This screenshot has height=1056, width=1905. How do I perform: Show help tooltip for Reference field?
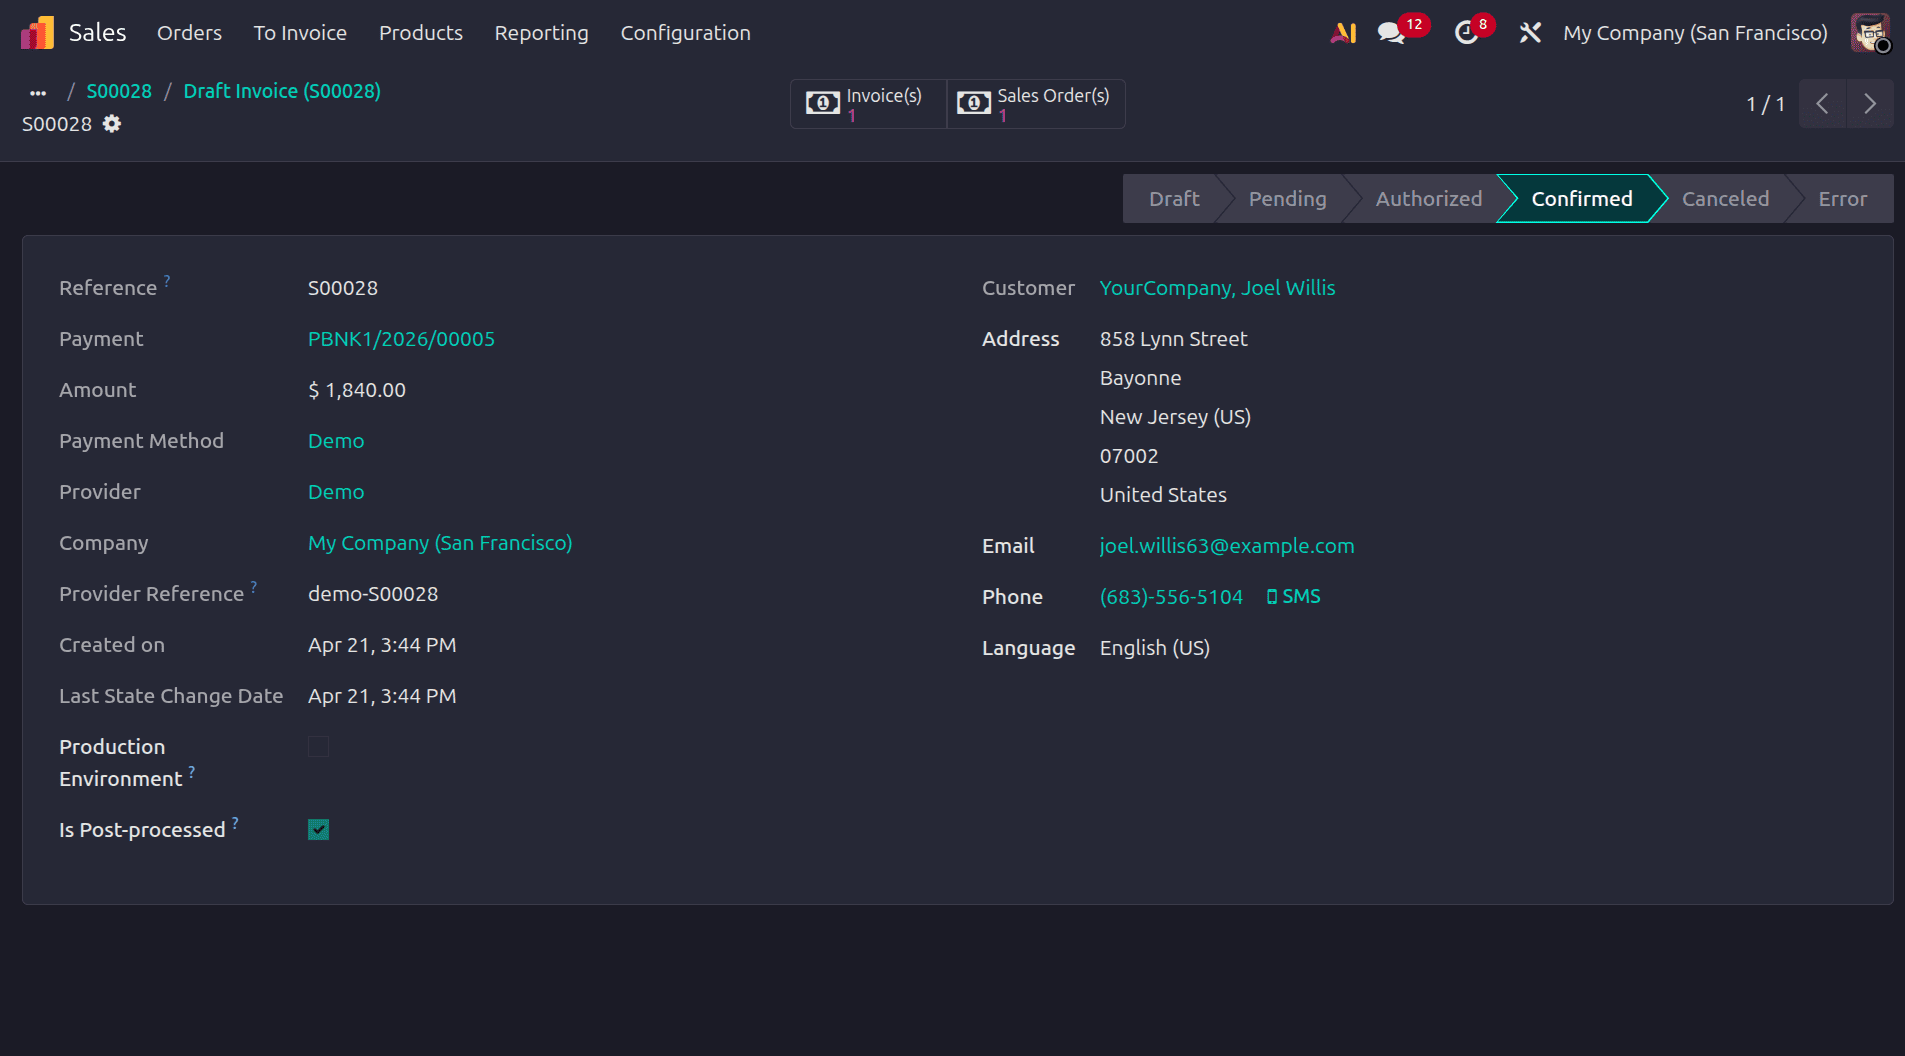[x=167, y=280]
